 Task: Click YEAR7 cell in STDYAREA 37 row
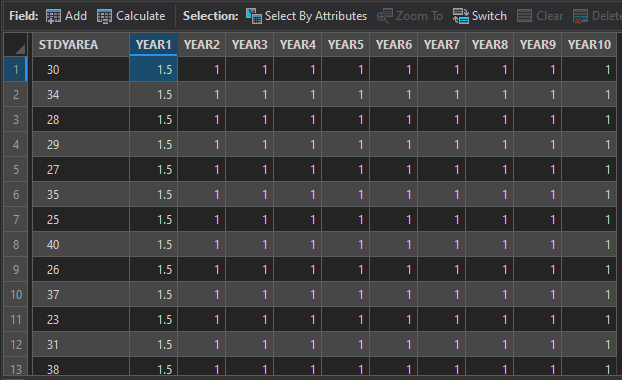click(442, 294)
